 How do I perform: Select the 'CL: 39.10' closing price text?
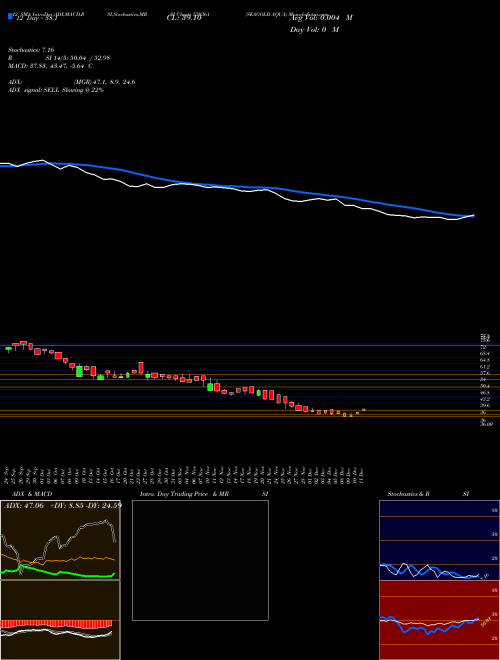184,18
